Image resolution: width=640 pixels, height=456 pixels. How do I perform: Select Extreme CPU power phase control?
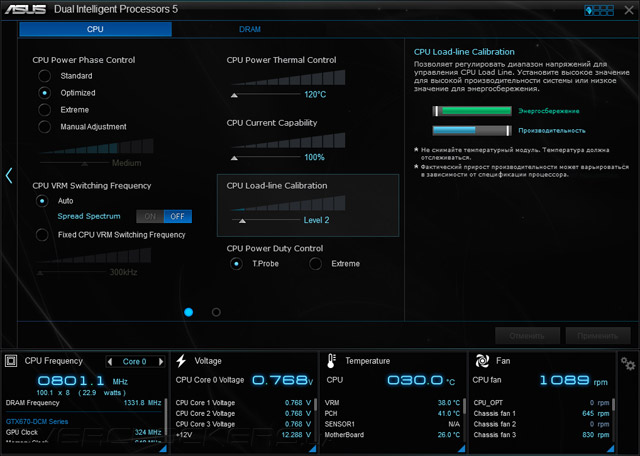coord(44,110)
